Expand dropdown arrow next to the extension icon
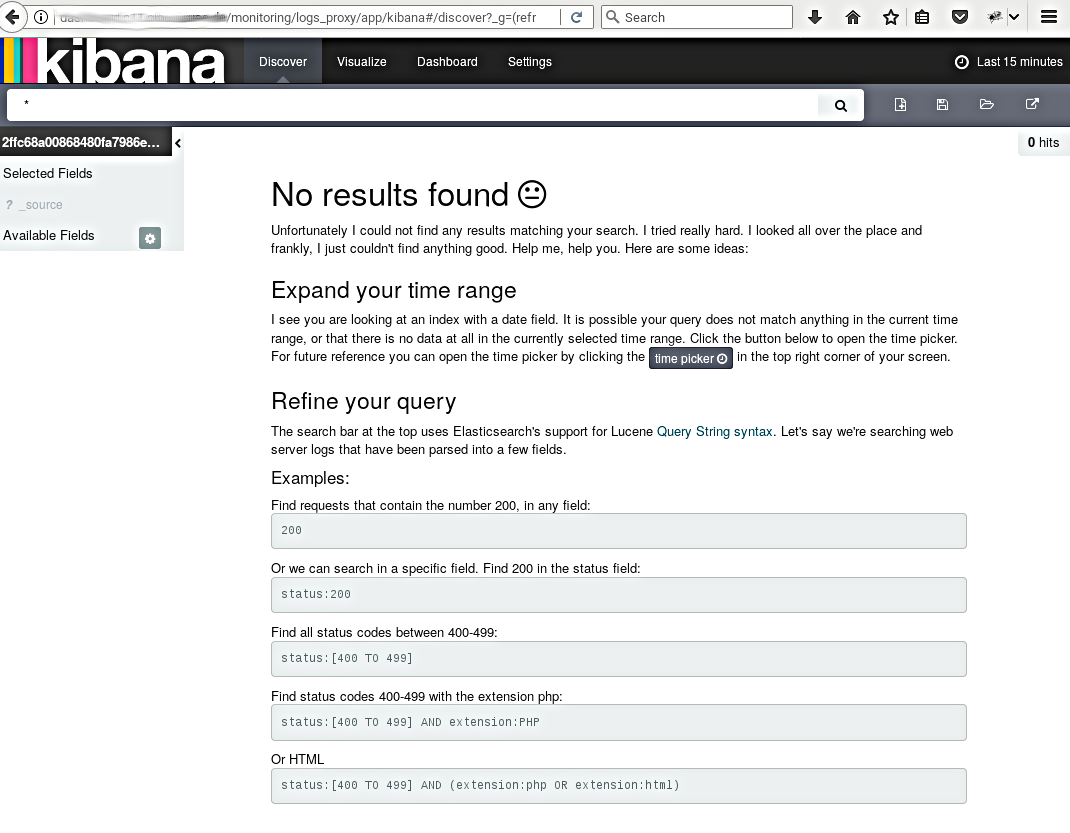The image size is (1070, 833). point(1014,17)
